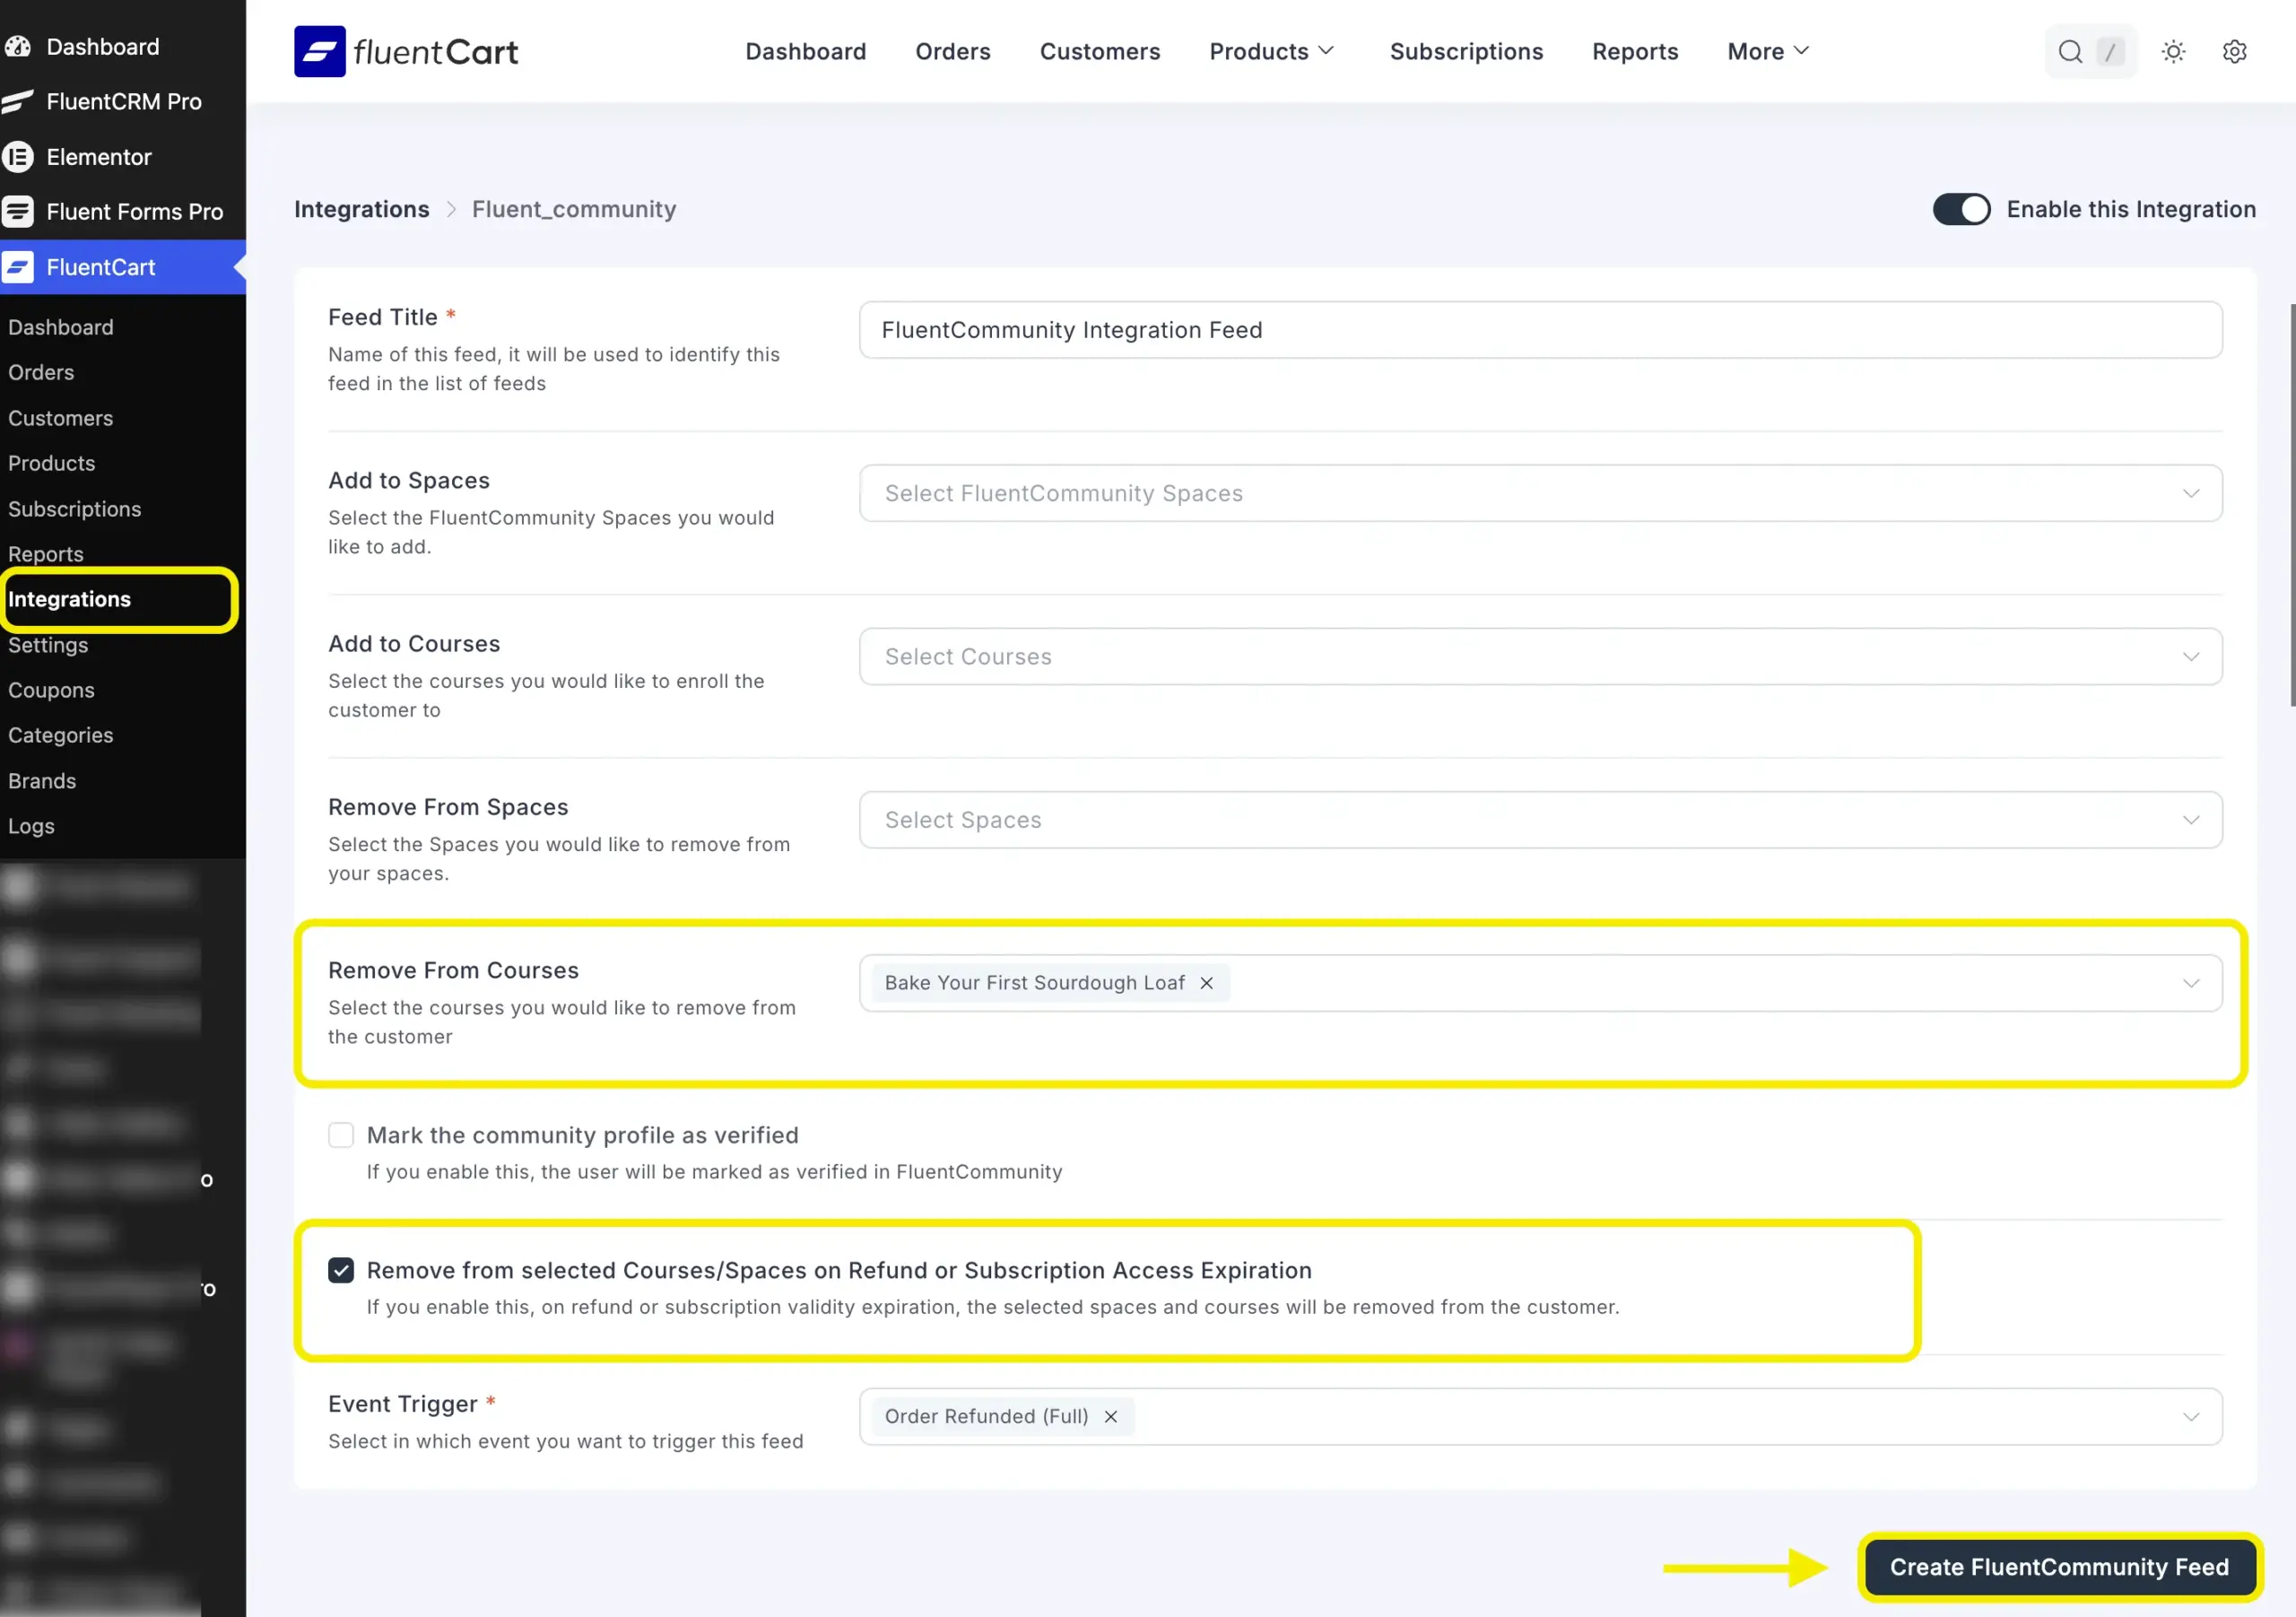Open Brands in sidebar submenu
Viewport: 2296px width, 1617px height.
(x=42, y=781)
